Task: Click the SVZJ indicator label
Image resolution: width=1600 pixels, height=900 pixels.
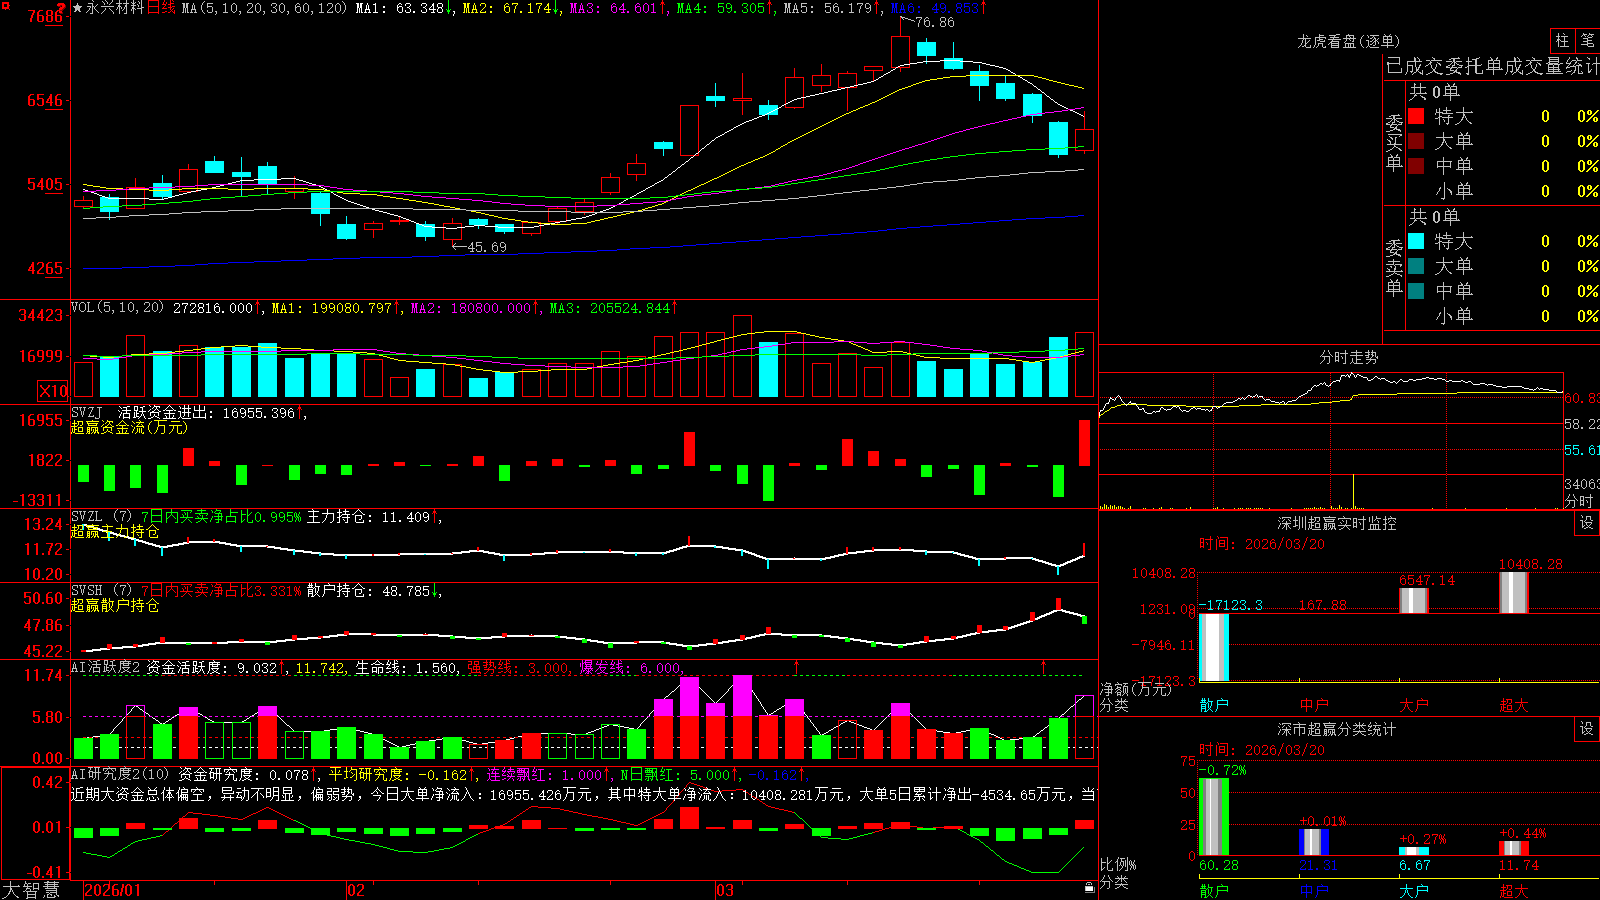Action: [x=87, y=412]
